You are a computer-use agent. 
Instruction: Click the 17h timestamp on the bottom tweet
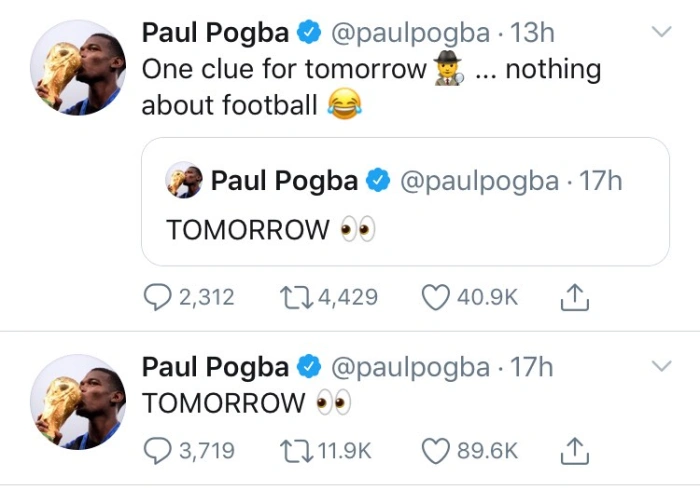tap(532, 367)
